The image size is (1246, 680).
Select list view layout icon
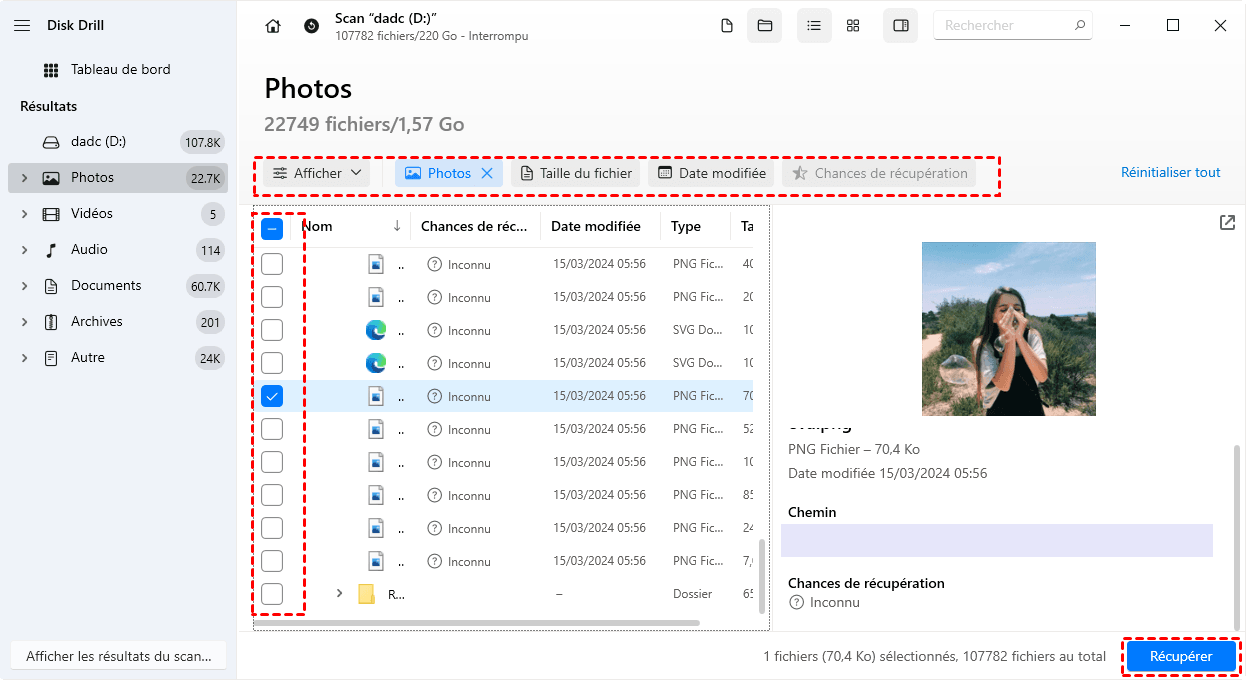(814, 26)
